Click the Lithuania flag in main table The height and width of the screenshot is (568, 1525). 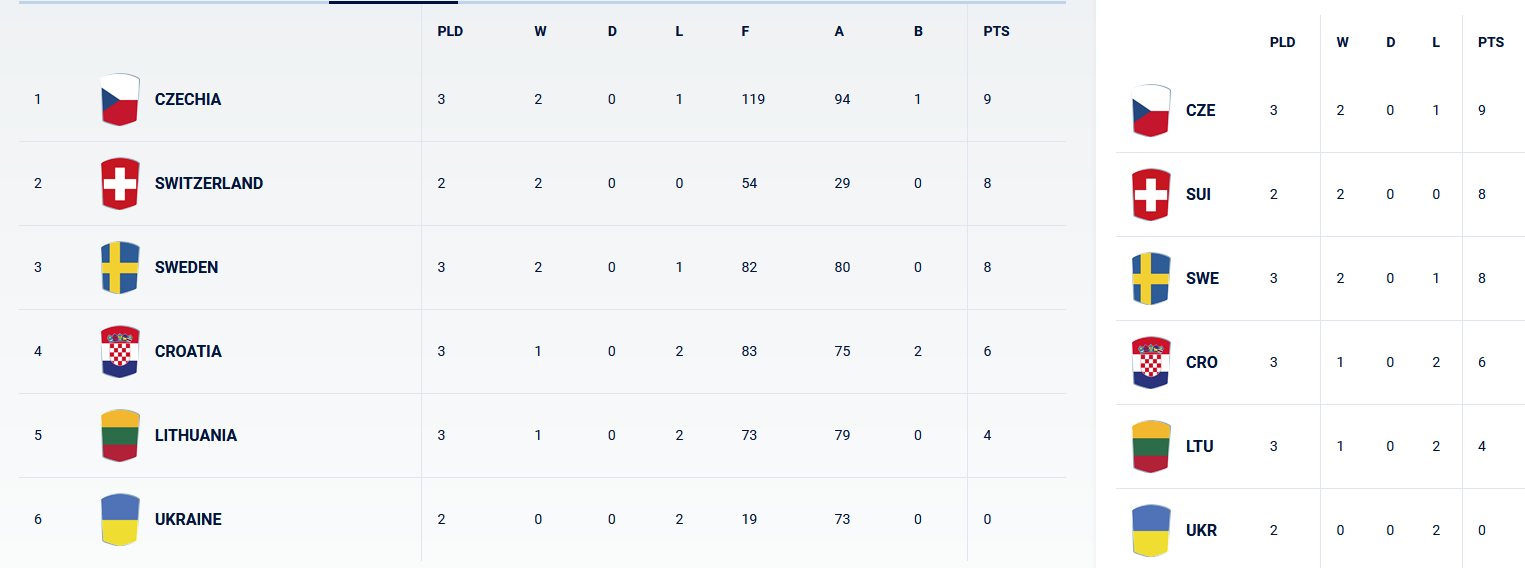[x=120, y=436]
